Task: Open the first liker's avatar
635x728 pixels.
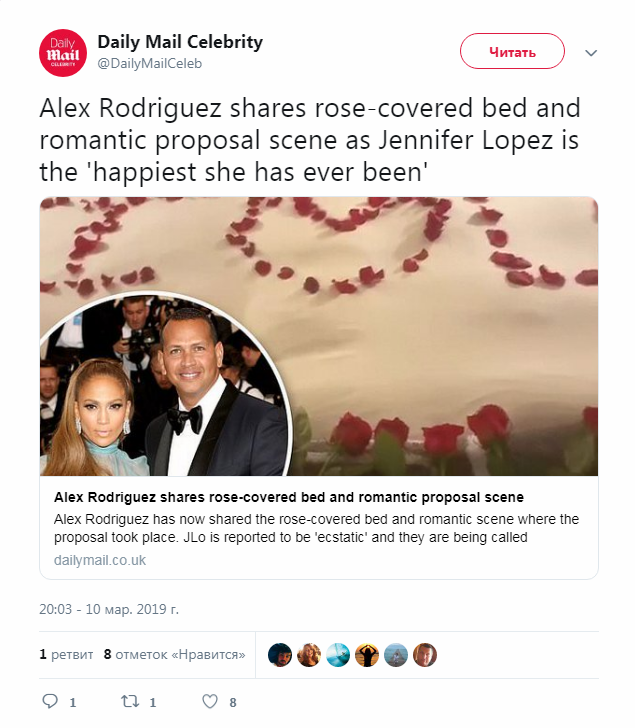Action: [x=280, y=655]
